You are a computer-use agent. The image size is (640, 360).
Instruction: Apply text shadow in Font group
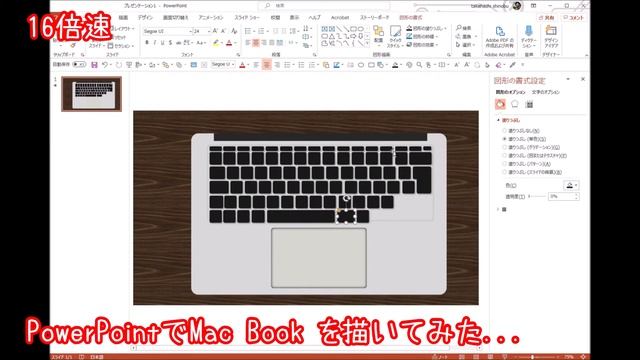coord(170,43)
